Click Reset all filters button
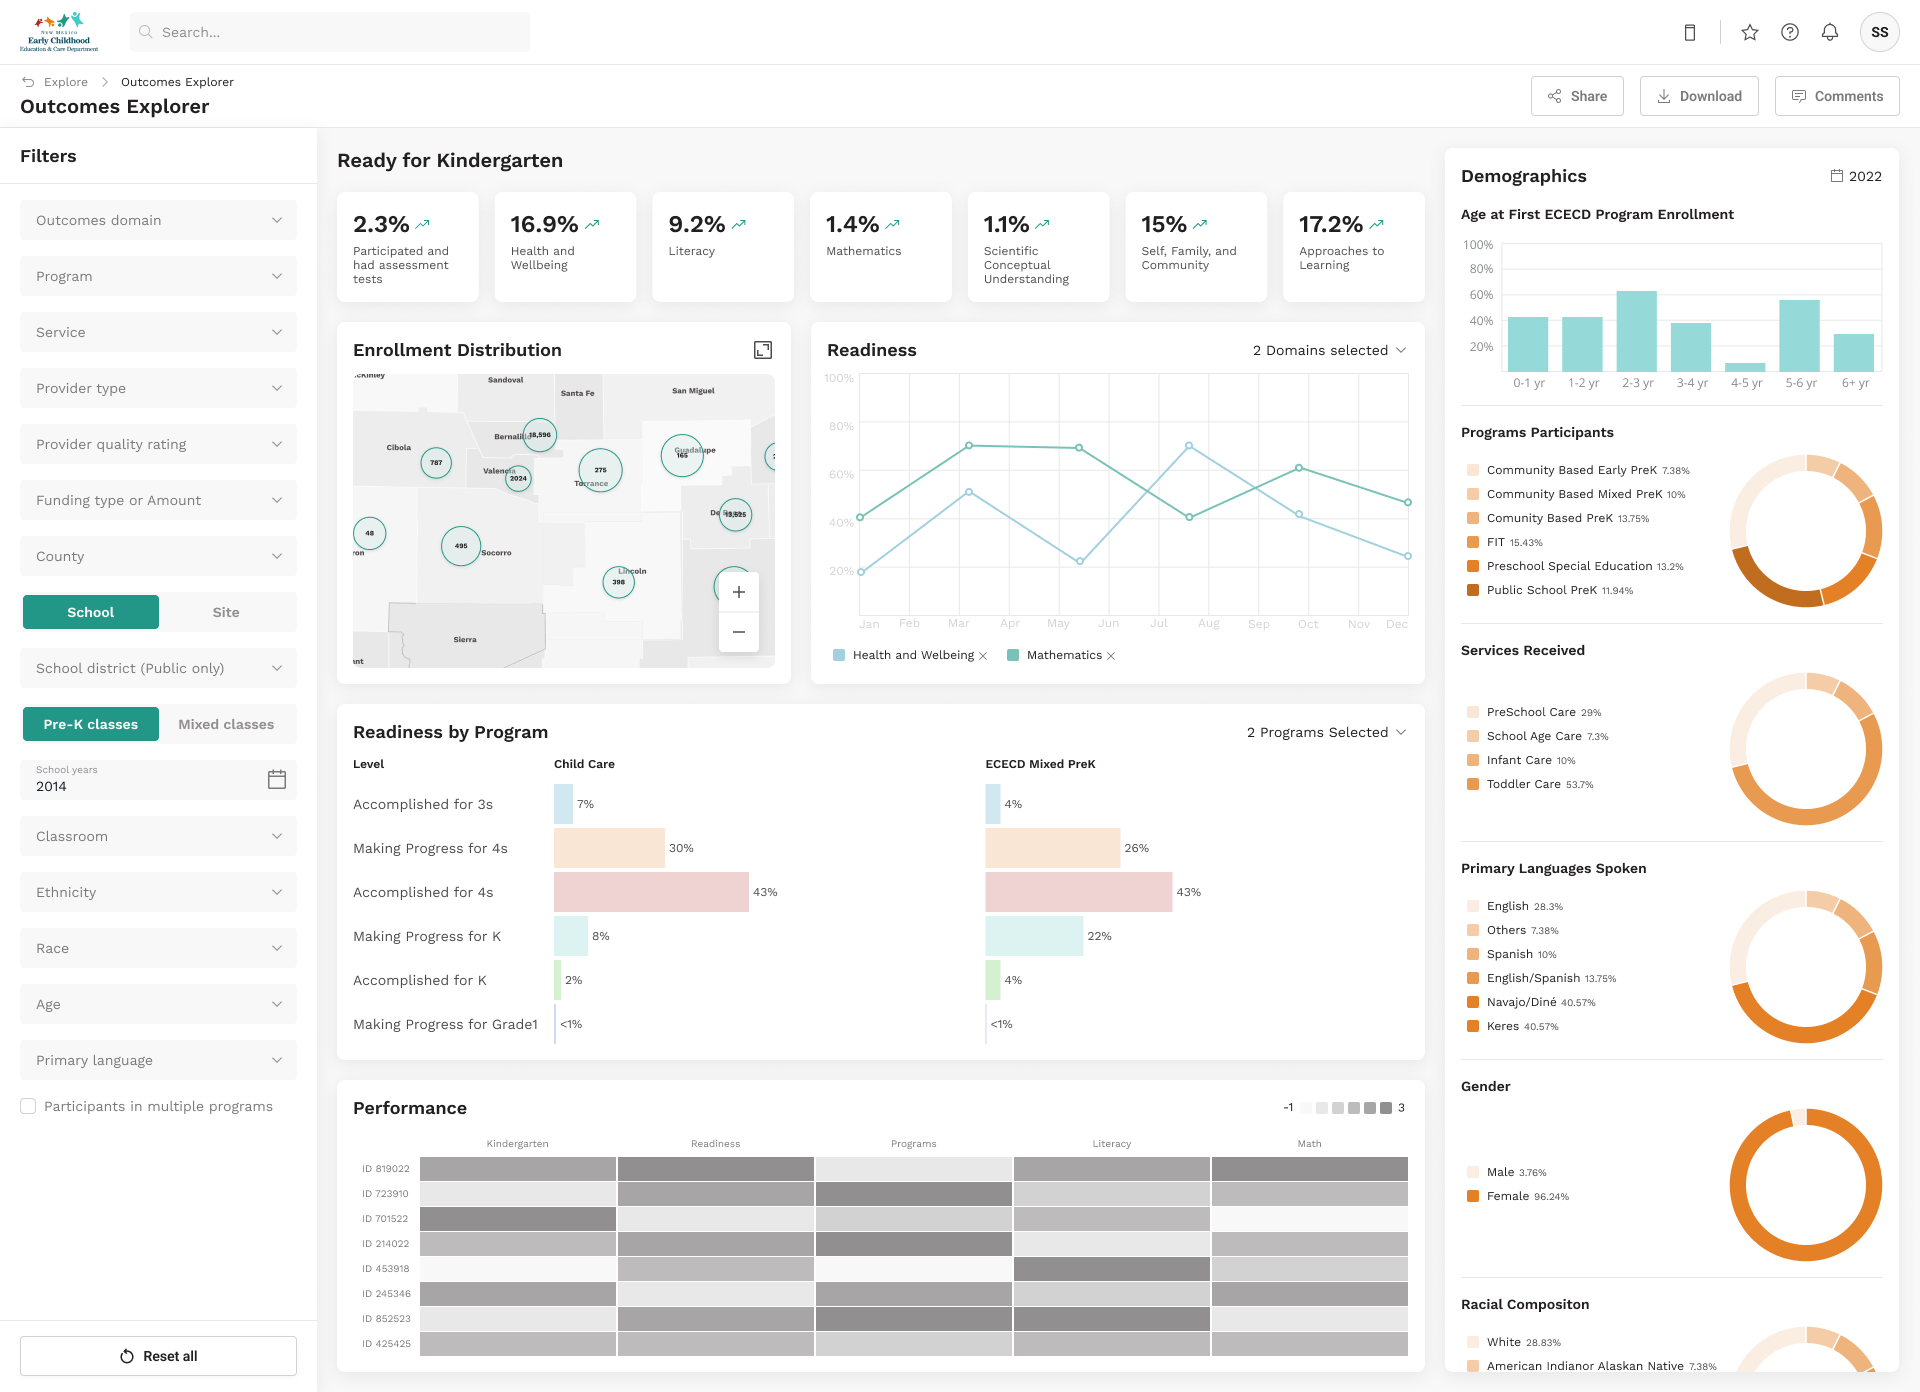 158,1356
